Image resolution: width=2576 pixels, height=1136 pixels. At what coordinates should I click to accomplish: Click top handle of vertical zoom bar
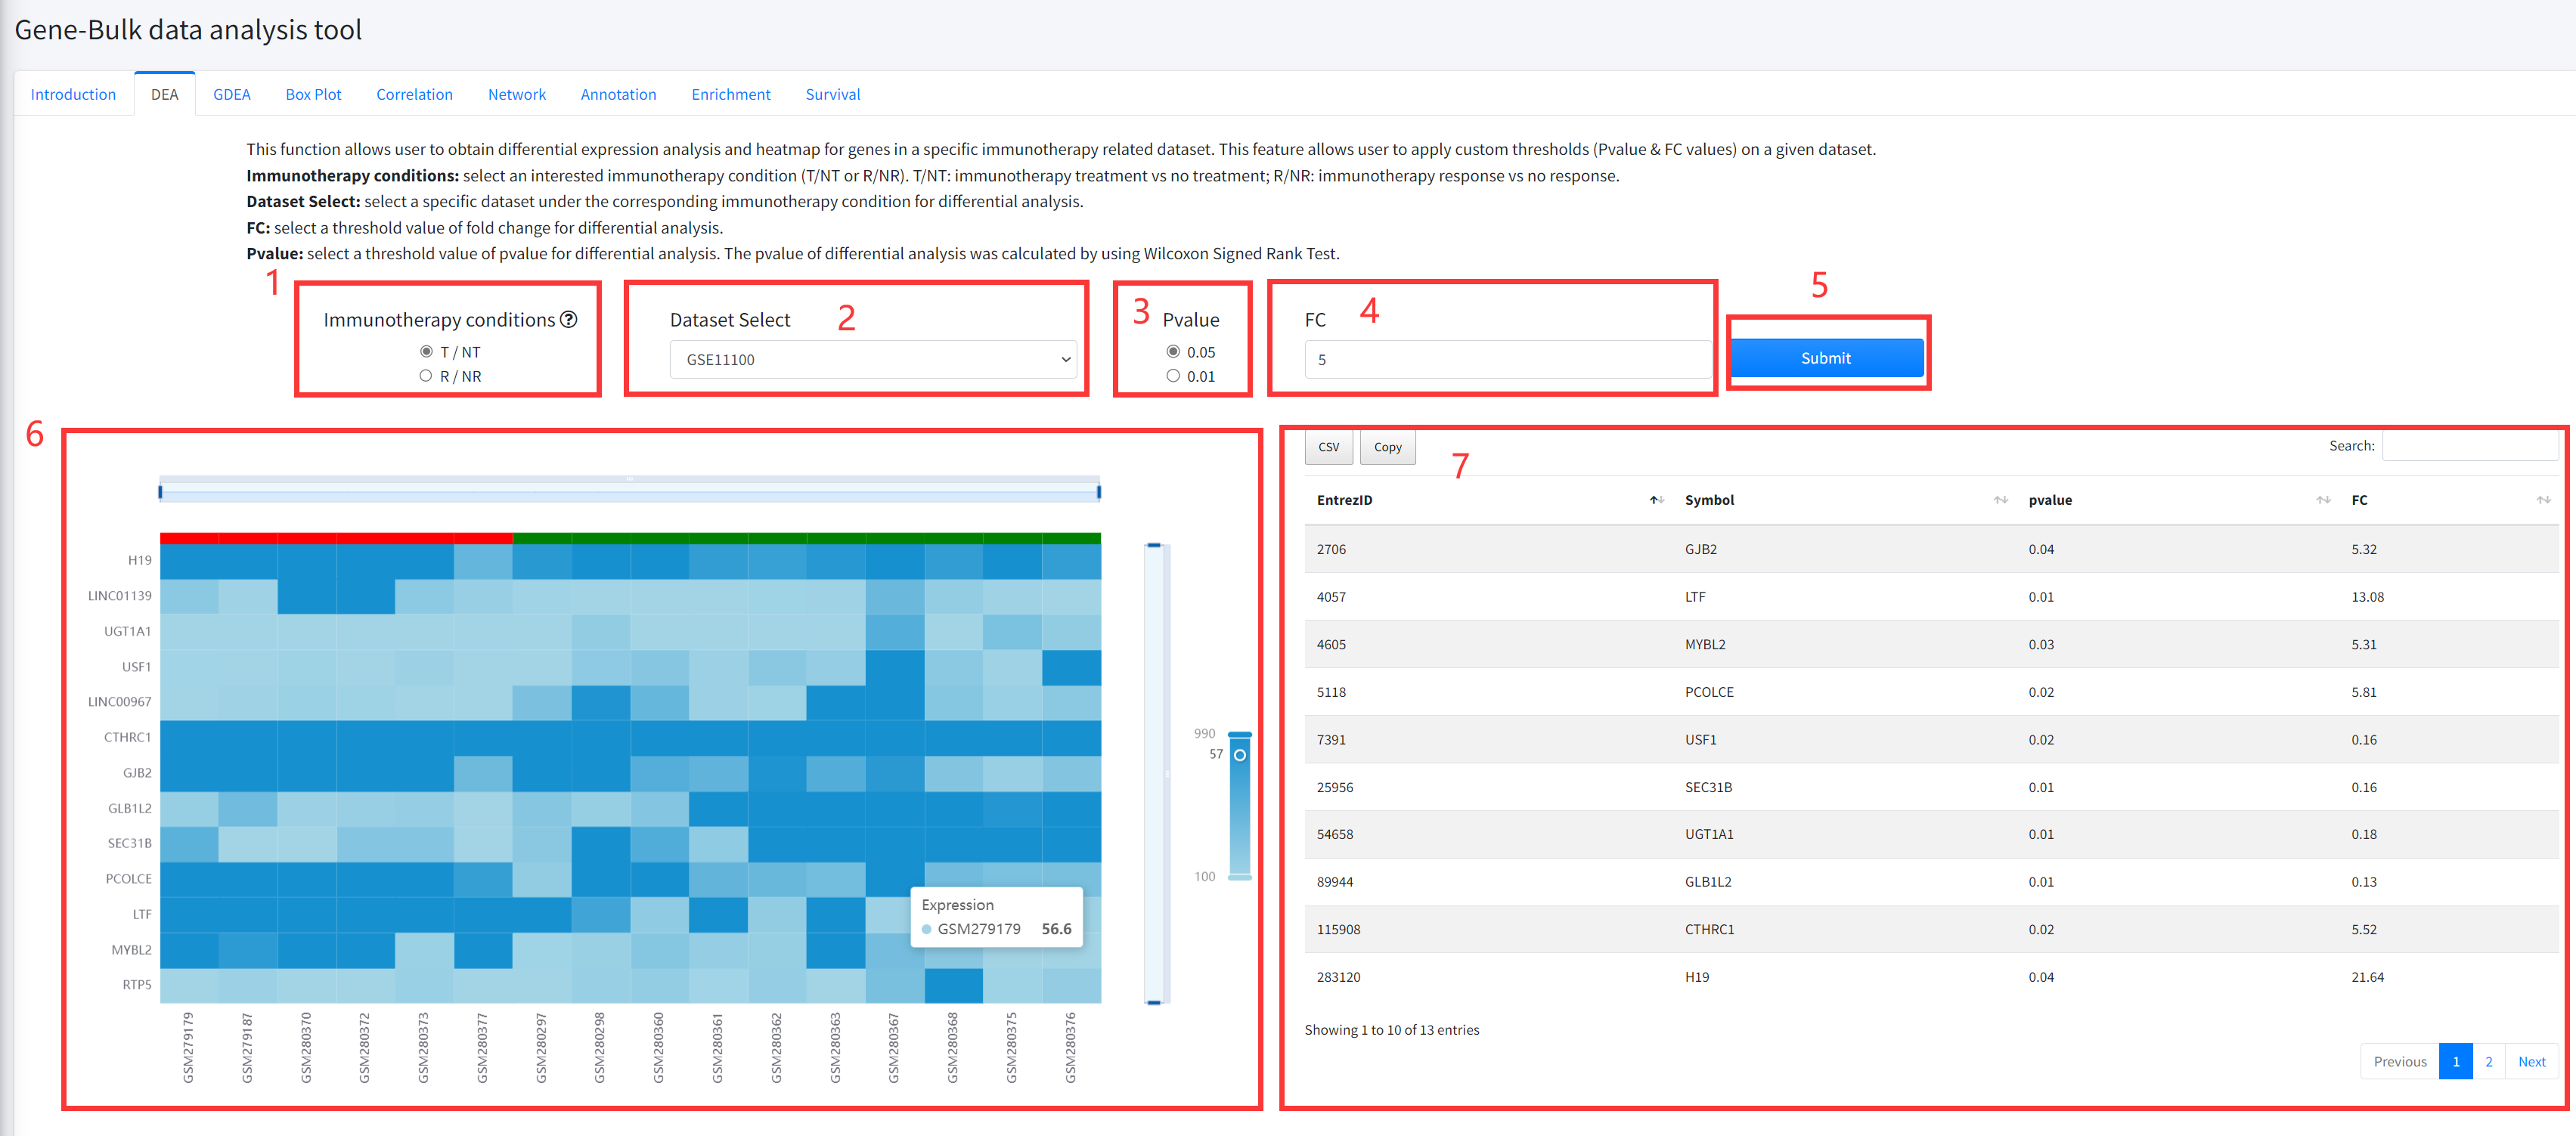1154,546
